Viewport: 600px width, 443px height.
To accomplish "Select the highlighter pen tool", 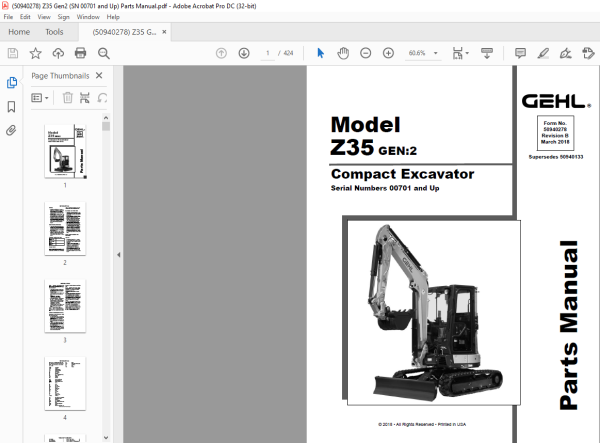I will (543, 53).
